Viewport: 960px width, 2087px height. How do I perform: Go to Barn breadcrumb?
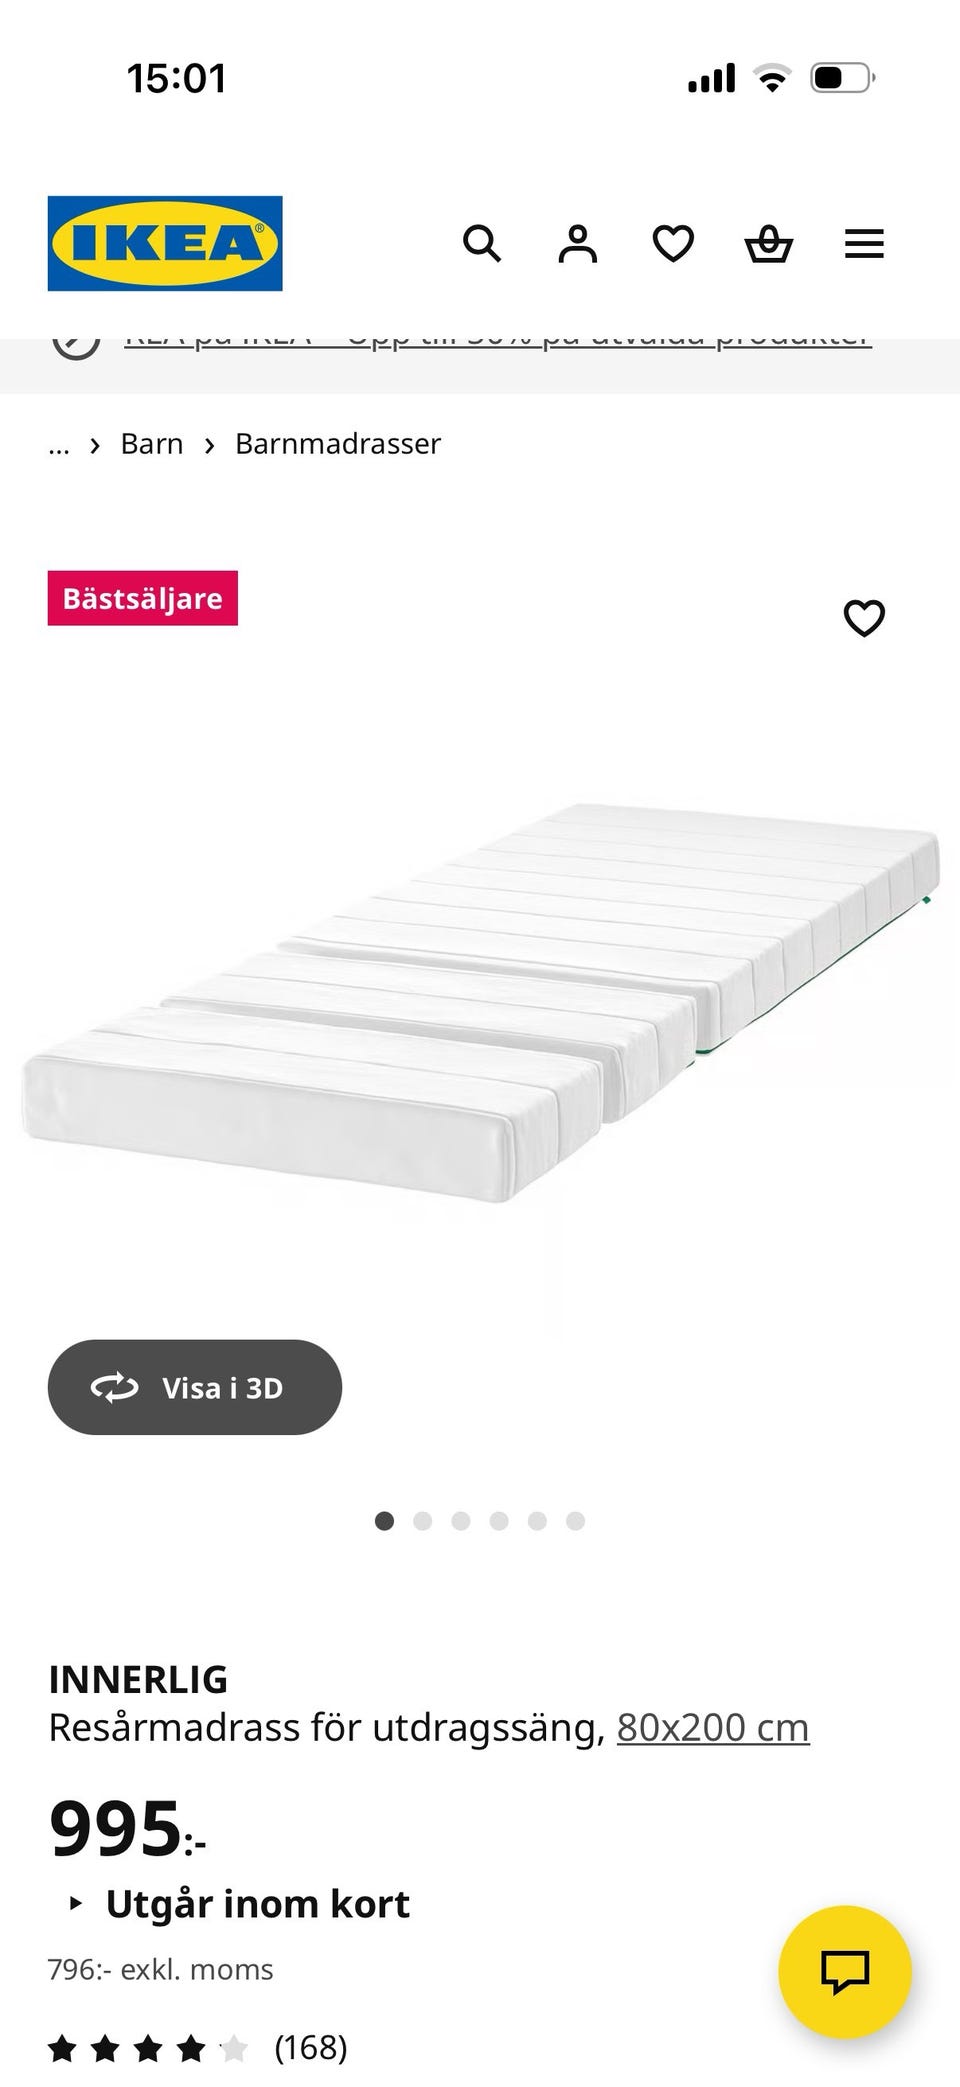[x=152, y=444]
